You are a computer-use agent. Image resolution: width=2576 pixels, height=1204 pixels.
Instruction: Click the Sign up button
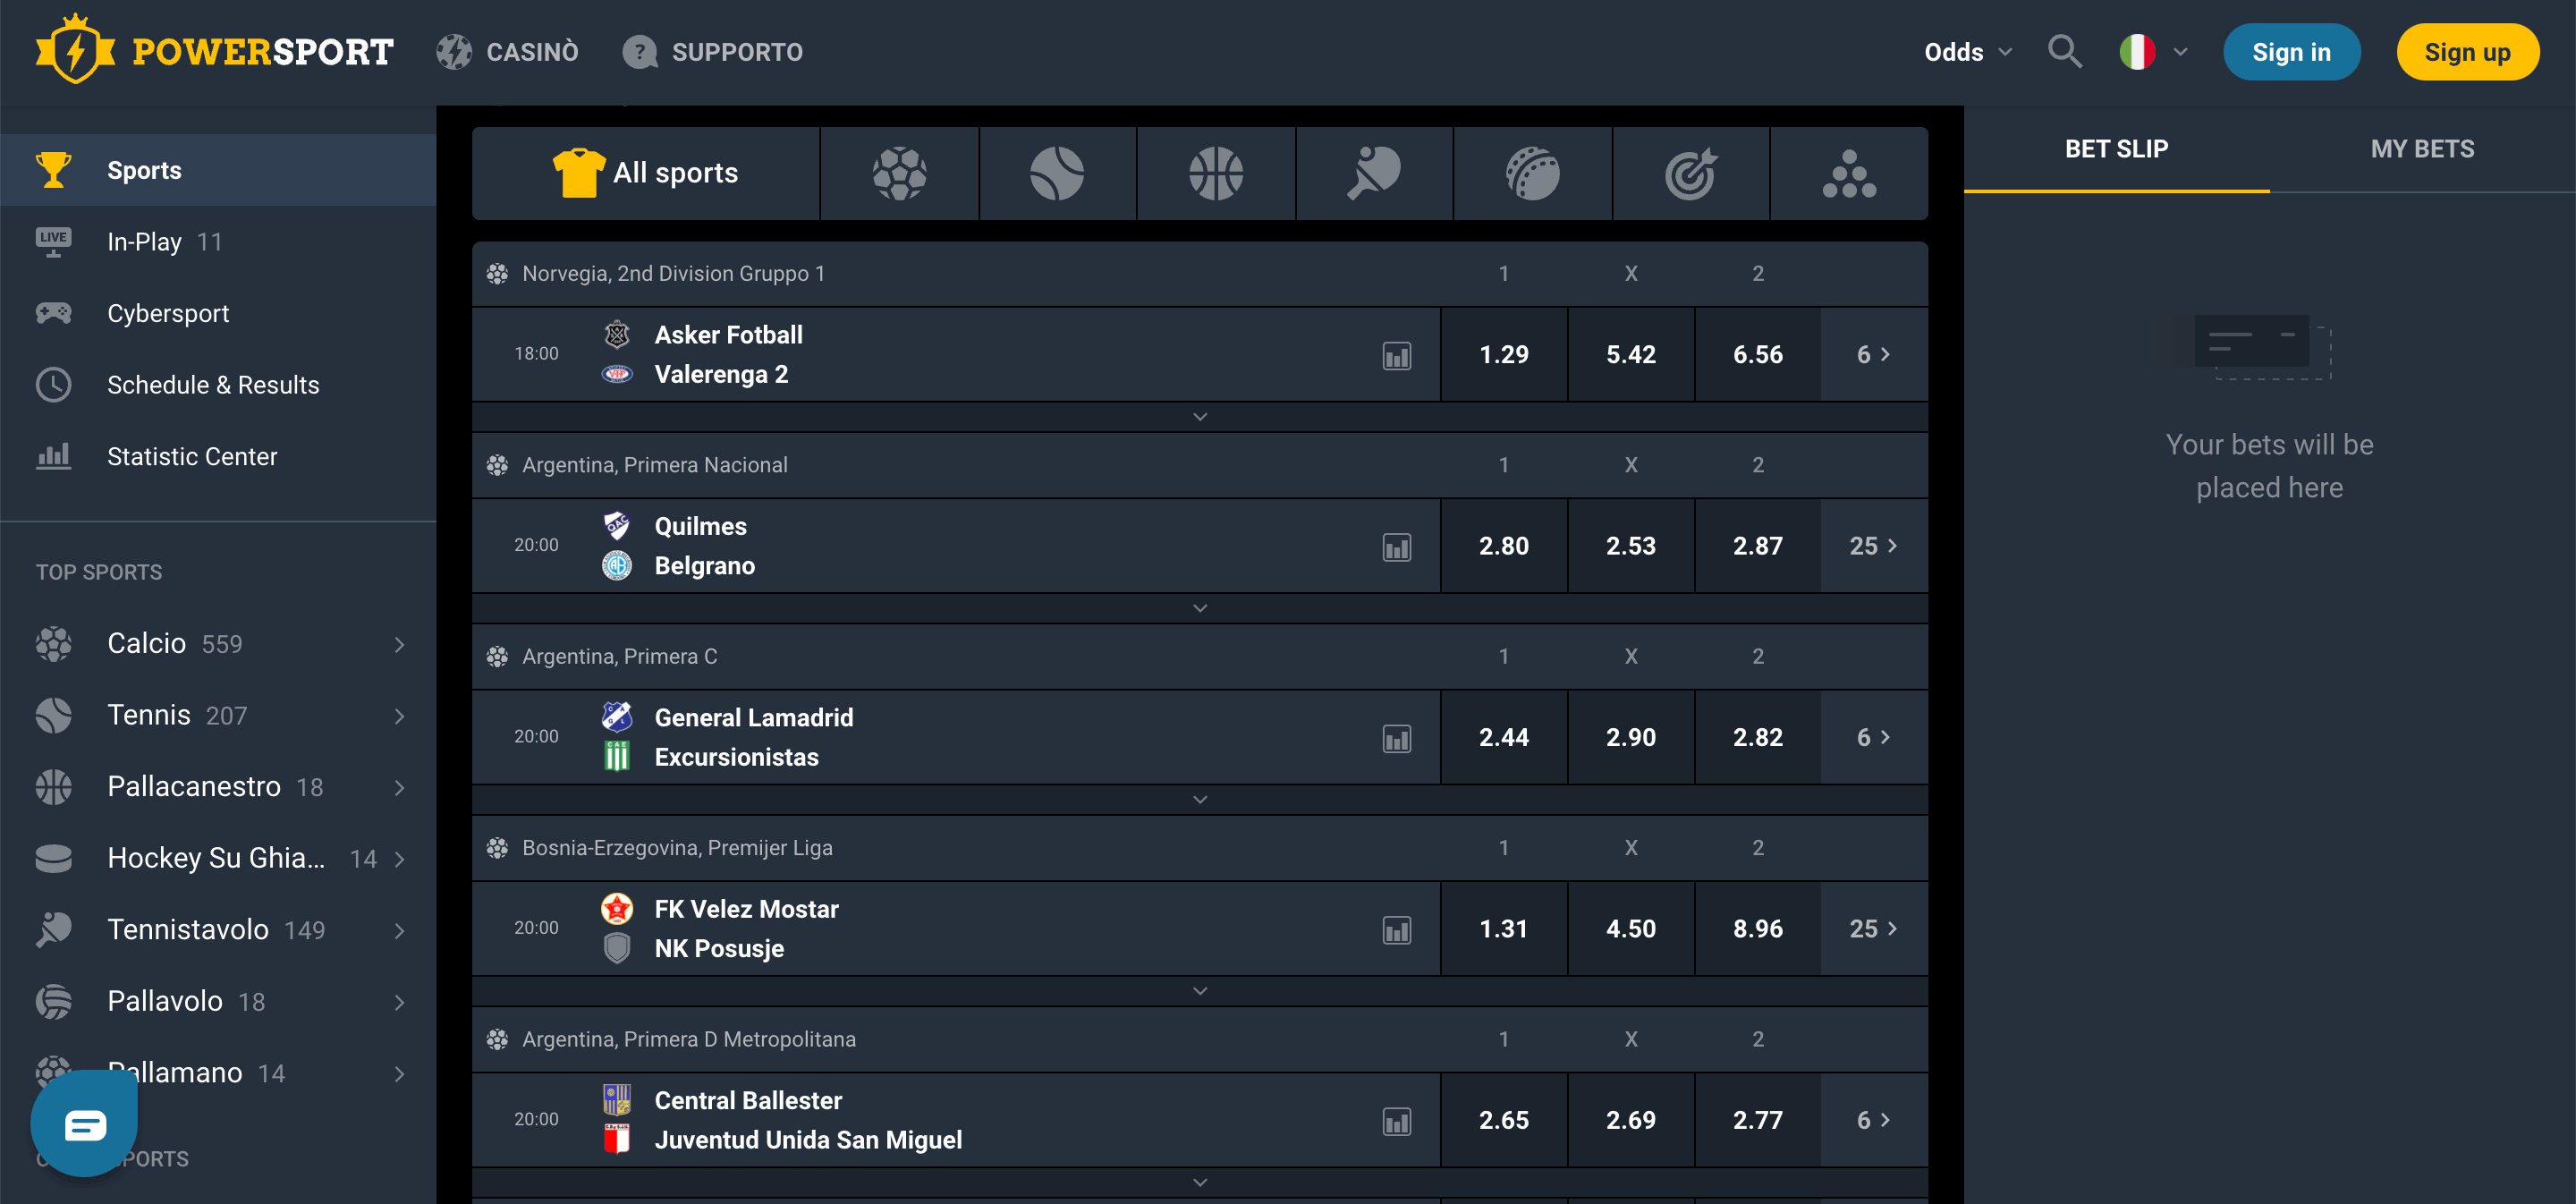click(x=2467, y=51)
